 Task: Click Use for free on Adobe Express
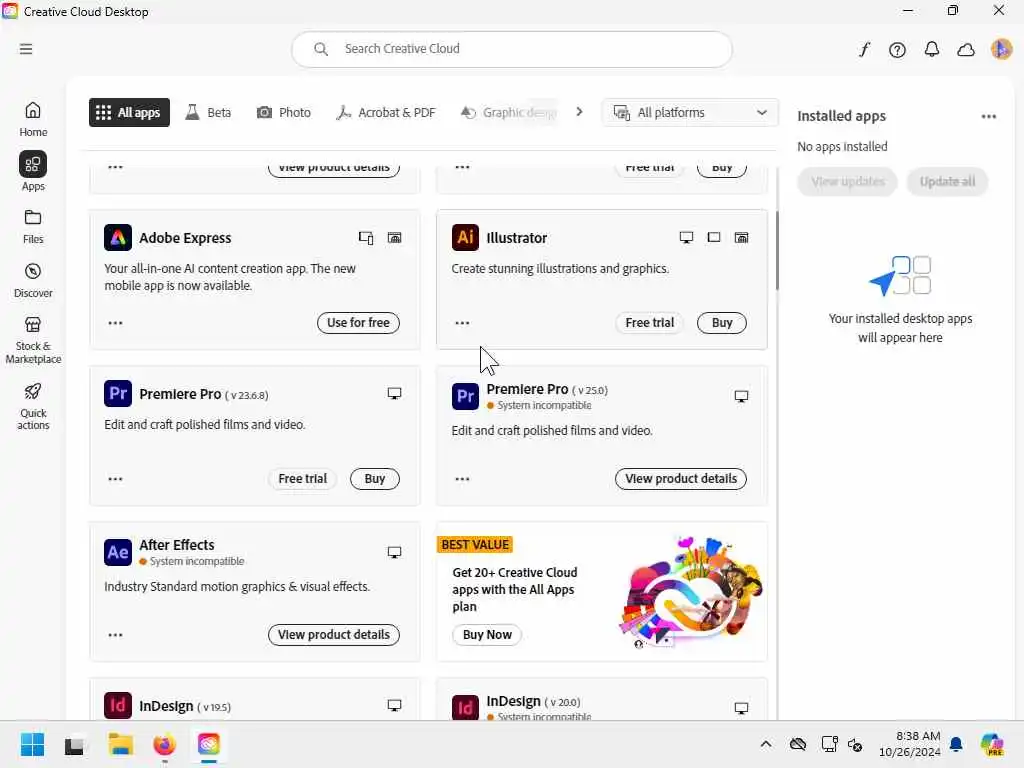[358, 323]
